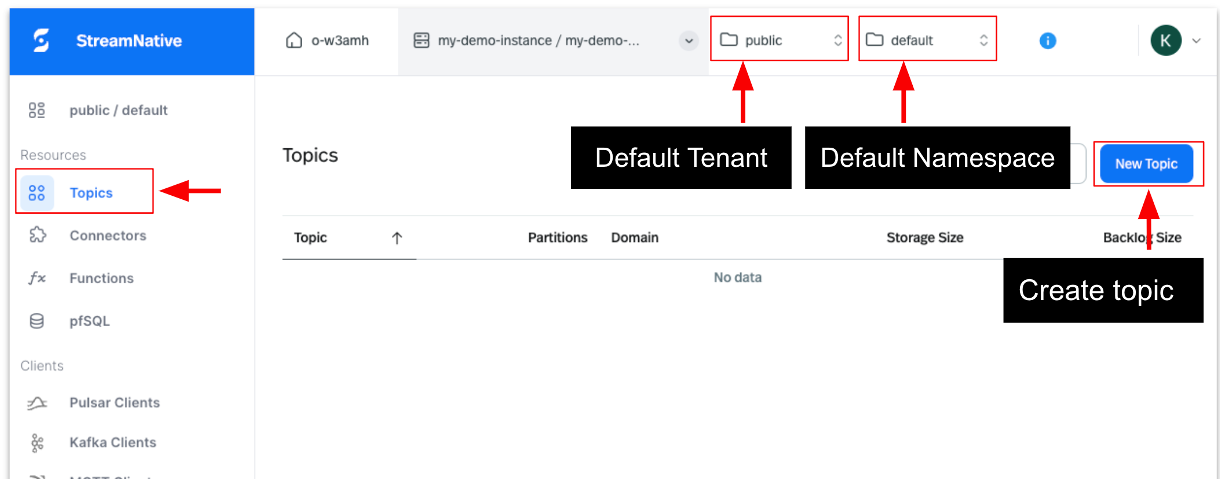
Task: Click the topic search input field
Action: click(1078, 164)
